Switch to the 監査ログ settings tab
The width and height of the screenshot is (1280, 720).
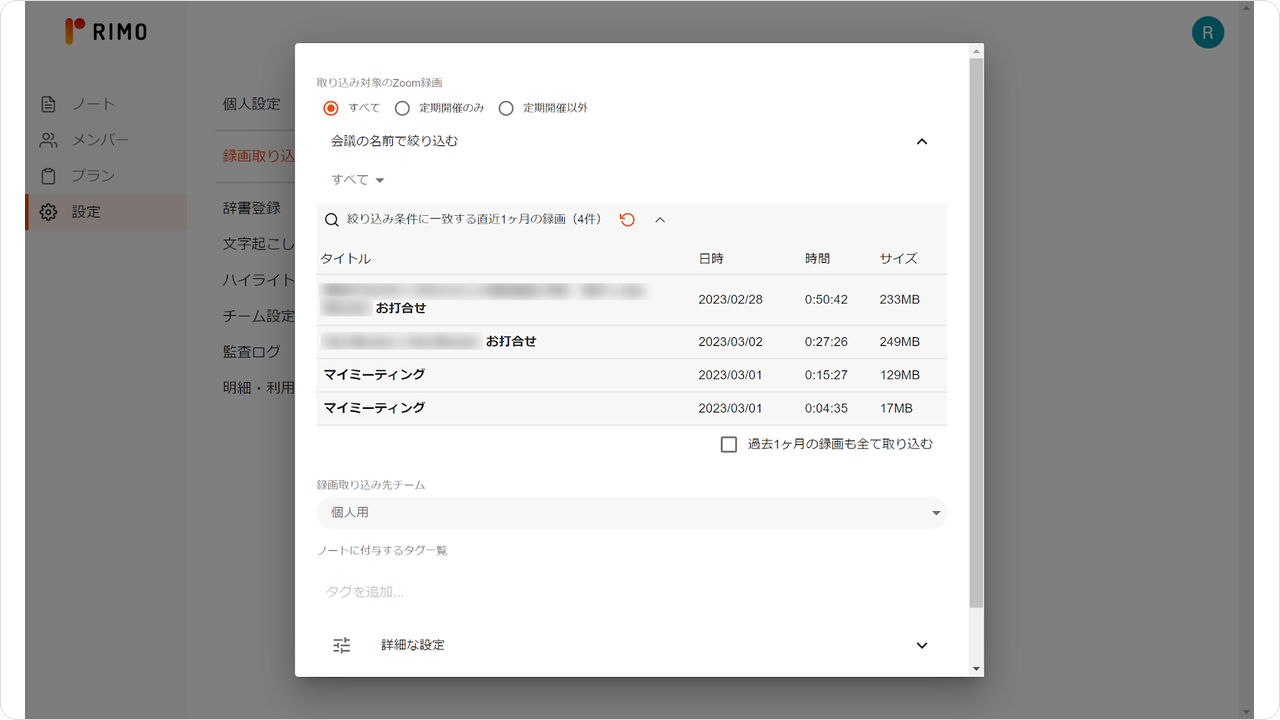[x=252, y=352]
